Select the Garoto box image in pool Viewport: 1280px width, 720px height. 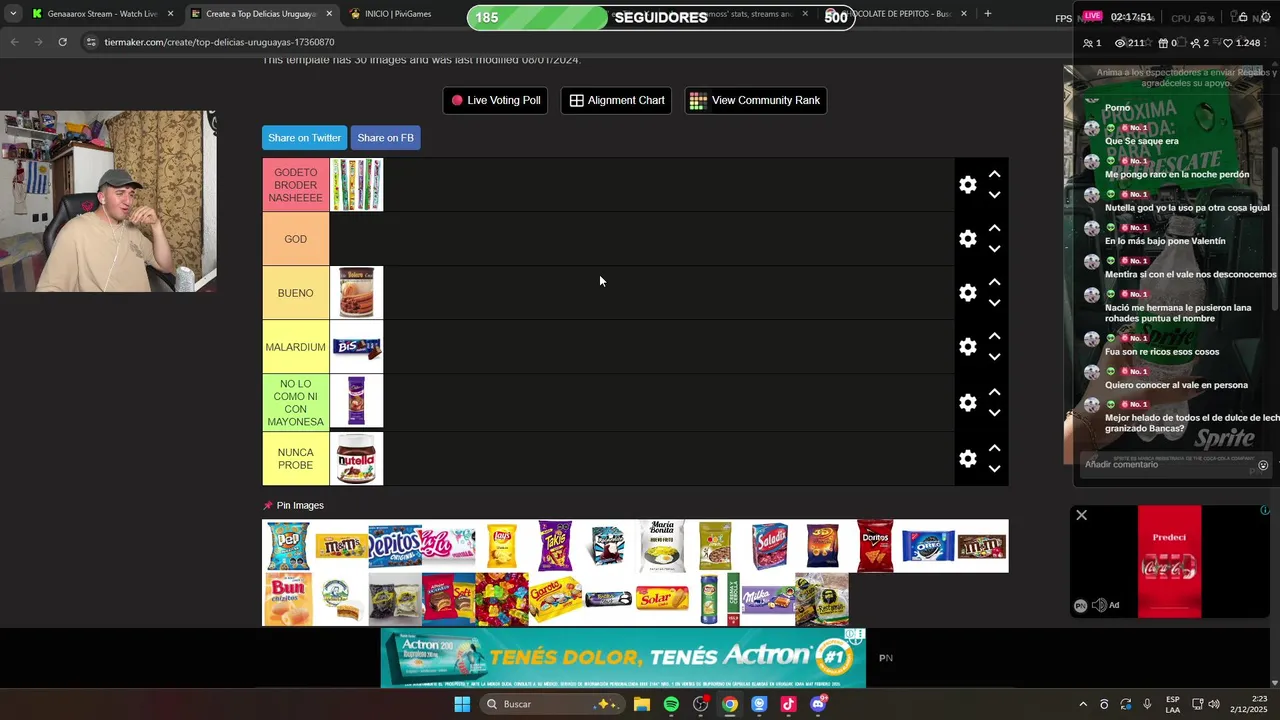(x=555, y=599)
